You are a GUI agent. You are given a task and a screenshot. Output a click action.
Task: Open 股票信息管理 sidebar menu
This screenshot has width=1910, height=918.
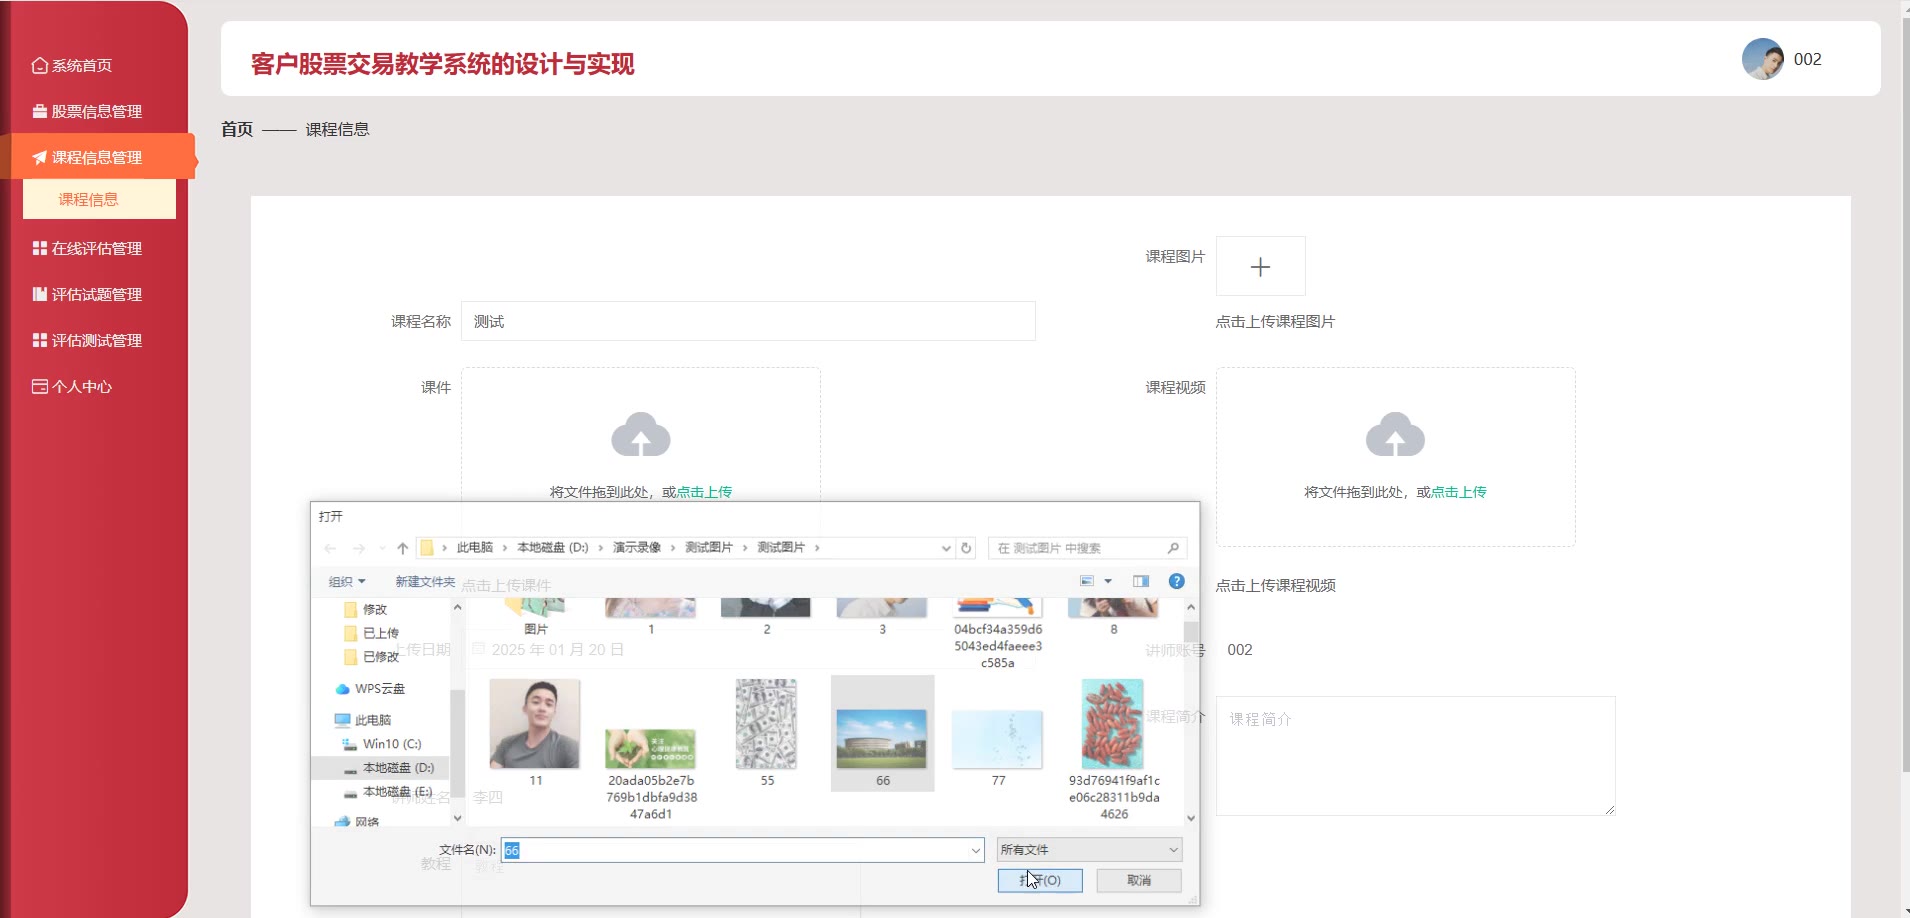tap(87, 112)
